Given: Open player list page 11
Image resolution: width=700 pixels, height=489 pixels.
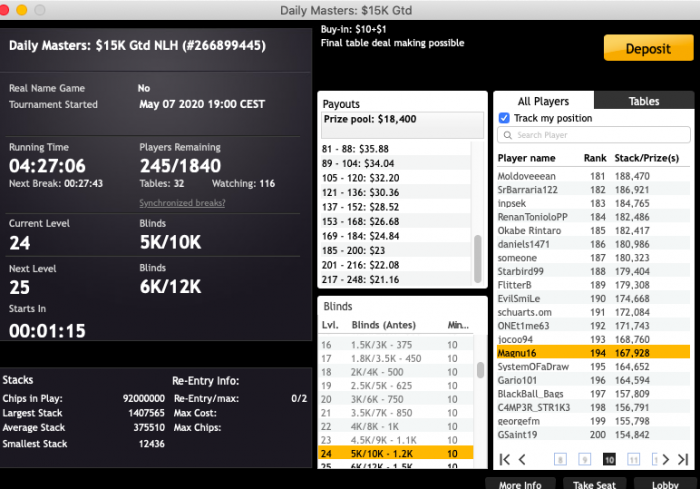Looking at the screenshot, I should click(633, 460).
